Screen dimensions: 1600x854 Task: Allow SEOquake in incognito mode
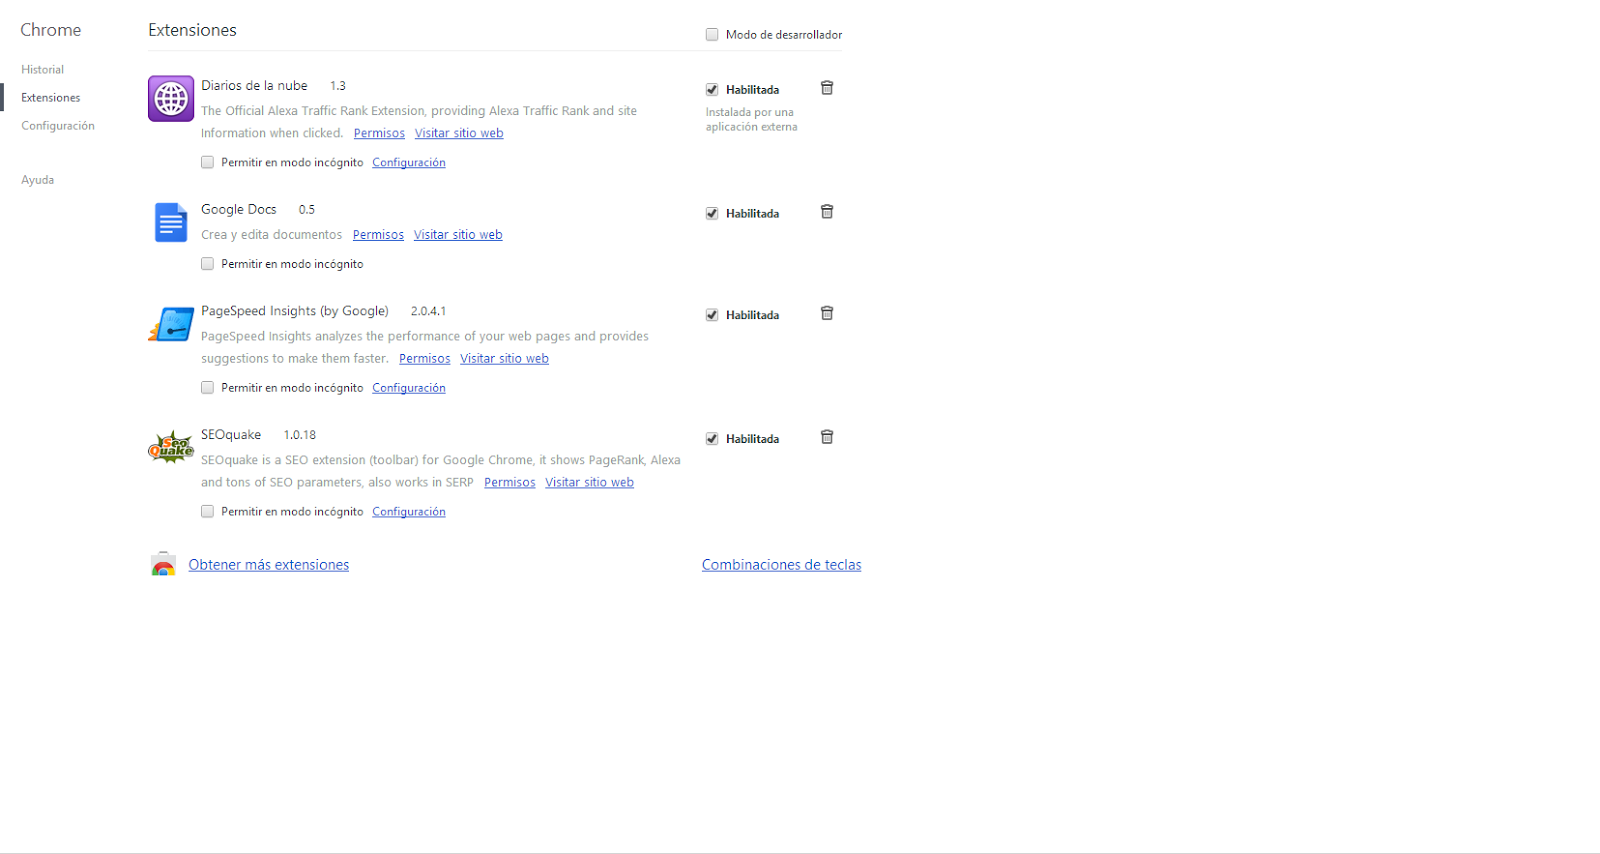pyautogui.click(x=207, y=511)
